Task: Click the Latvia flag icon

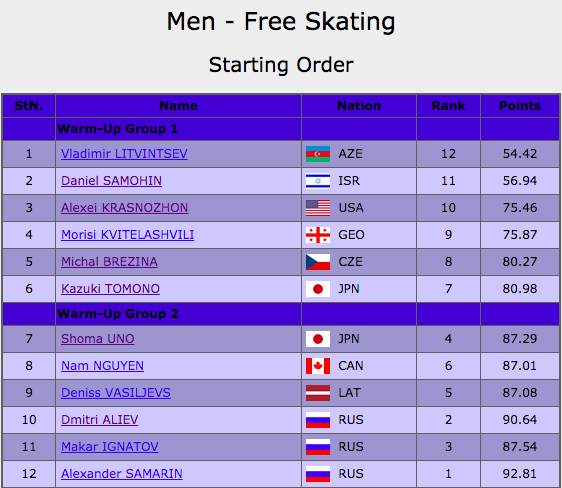Action: (318, 393)
